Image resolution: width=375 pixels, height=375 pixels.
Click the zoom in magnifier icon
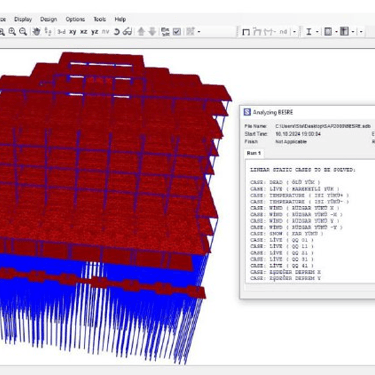12,32
